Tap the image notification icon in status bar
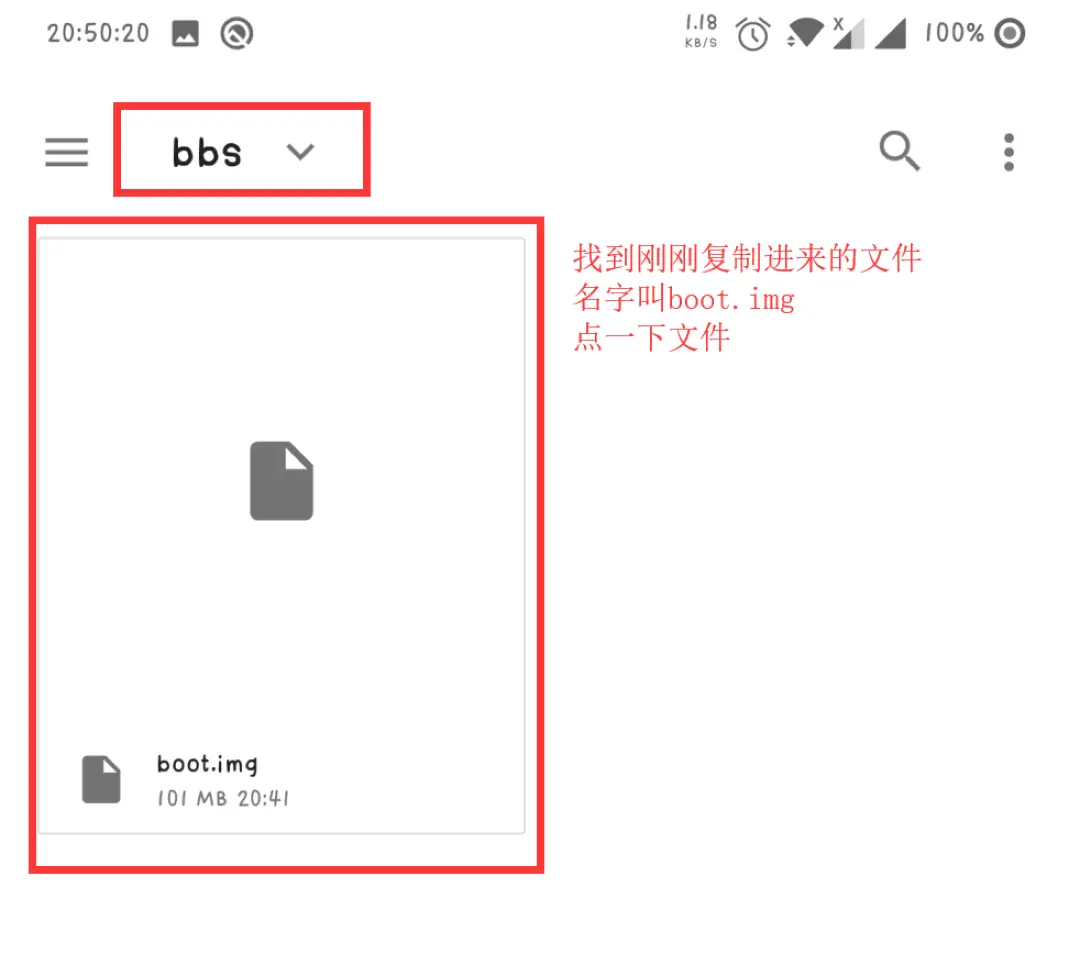The width and height of the screenshot is (1080, 954). pyautogui.click(x=185, y=33)
